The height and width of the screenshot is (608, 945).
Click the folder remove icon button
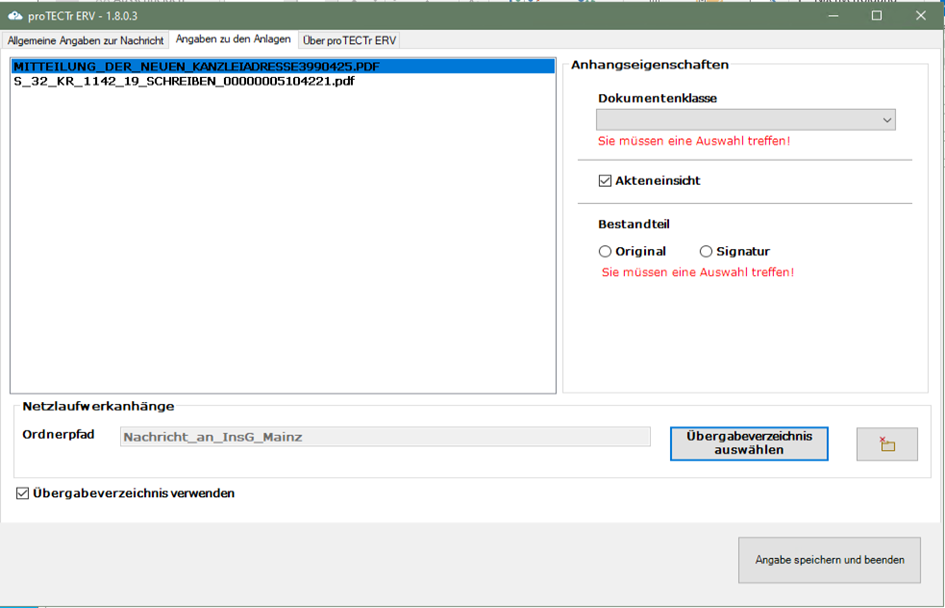[x=887, y=444]
